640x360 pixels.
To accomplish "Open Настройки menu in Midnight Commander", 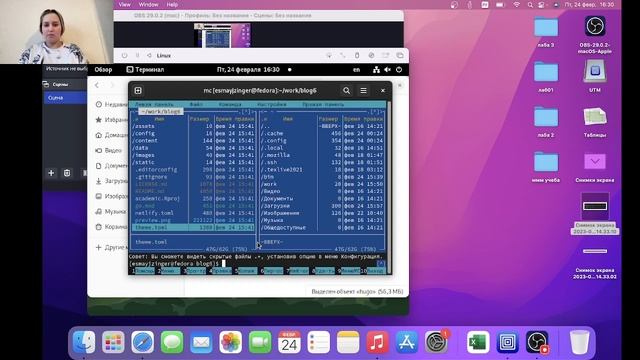I will 272,104.
